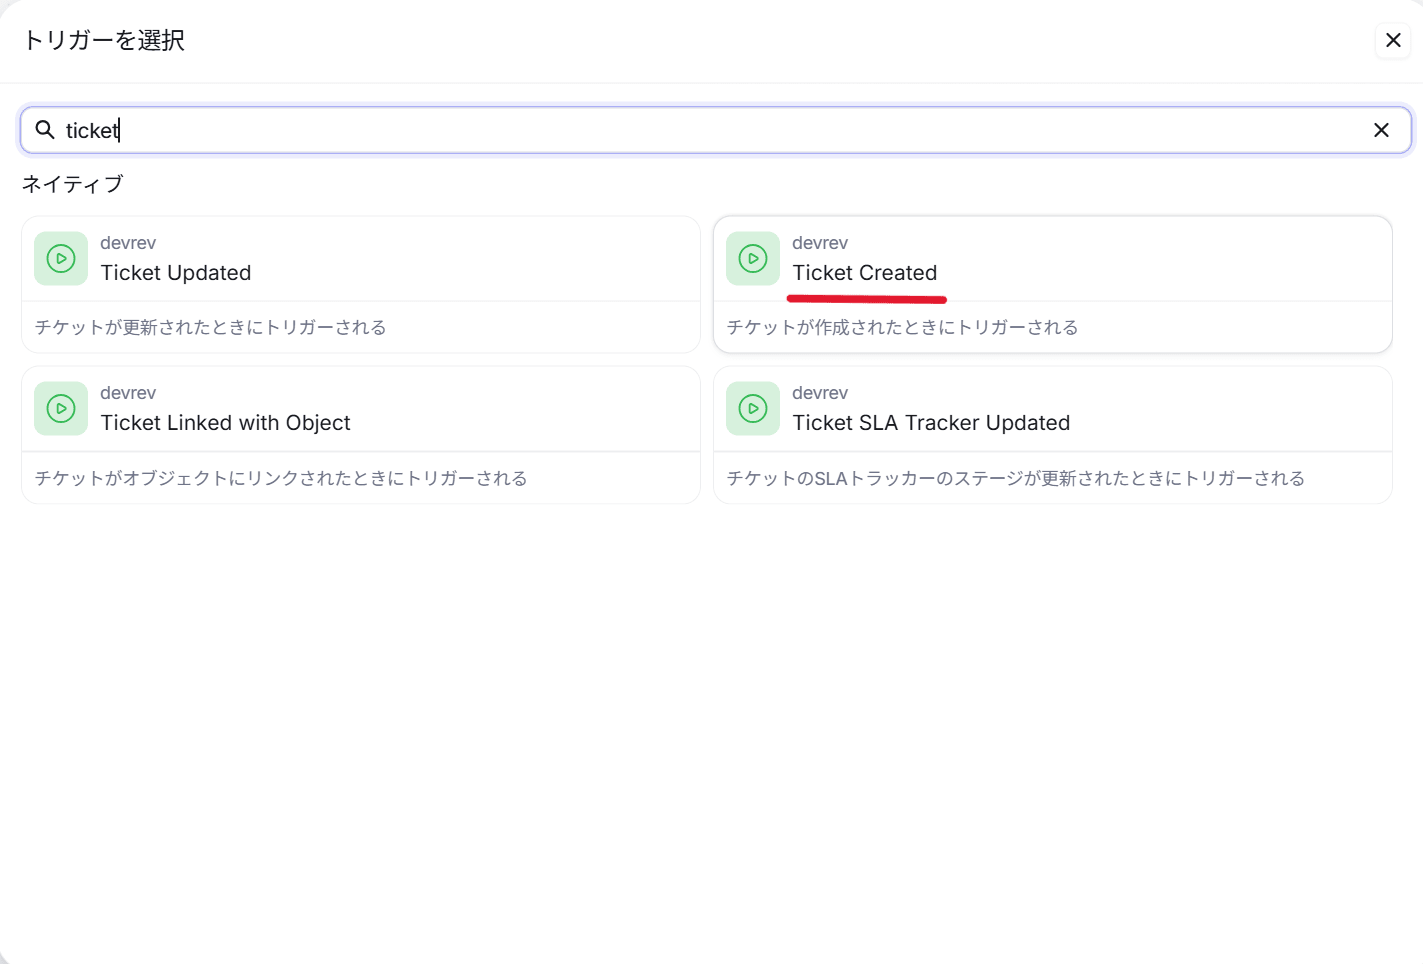The width and height of the screenshot is (1423, 964).
Task: Click the description under Ticket Created
Action: [901, 327]
